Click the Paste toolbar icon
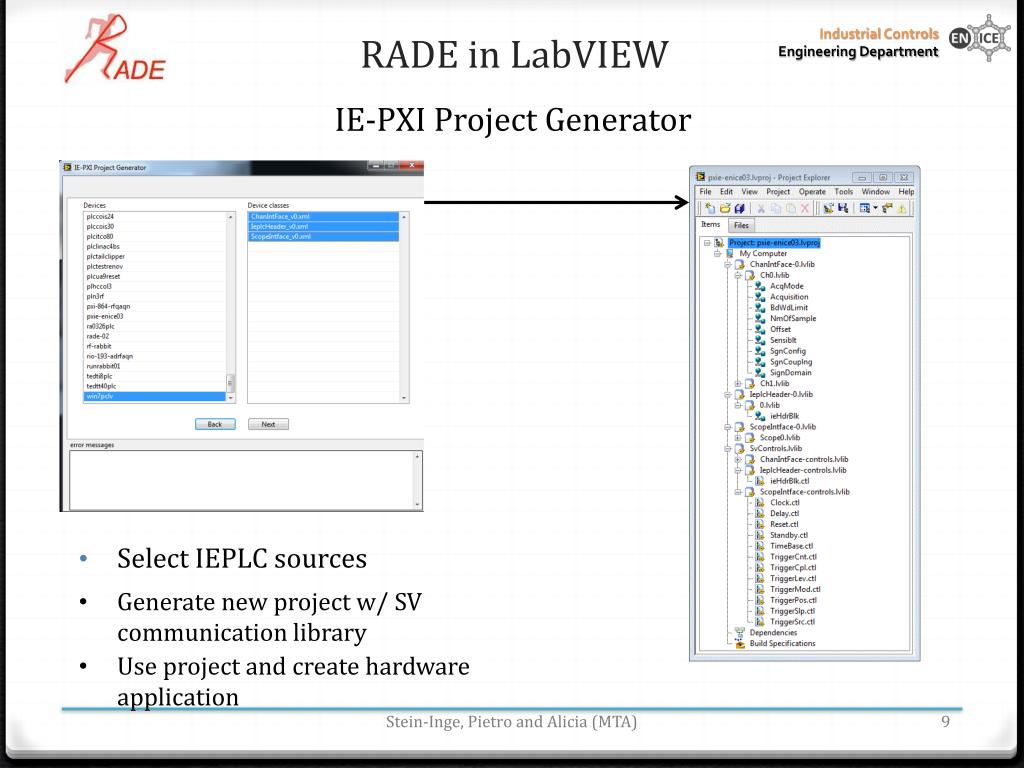Viewport: 1024px width, 768px height. [791, 208]
